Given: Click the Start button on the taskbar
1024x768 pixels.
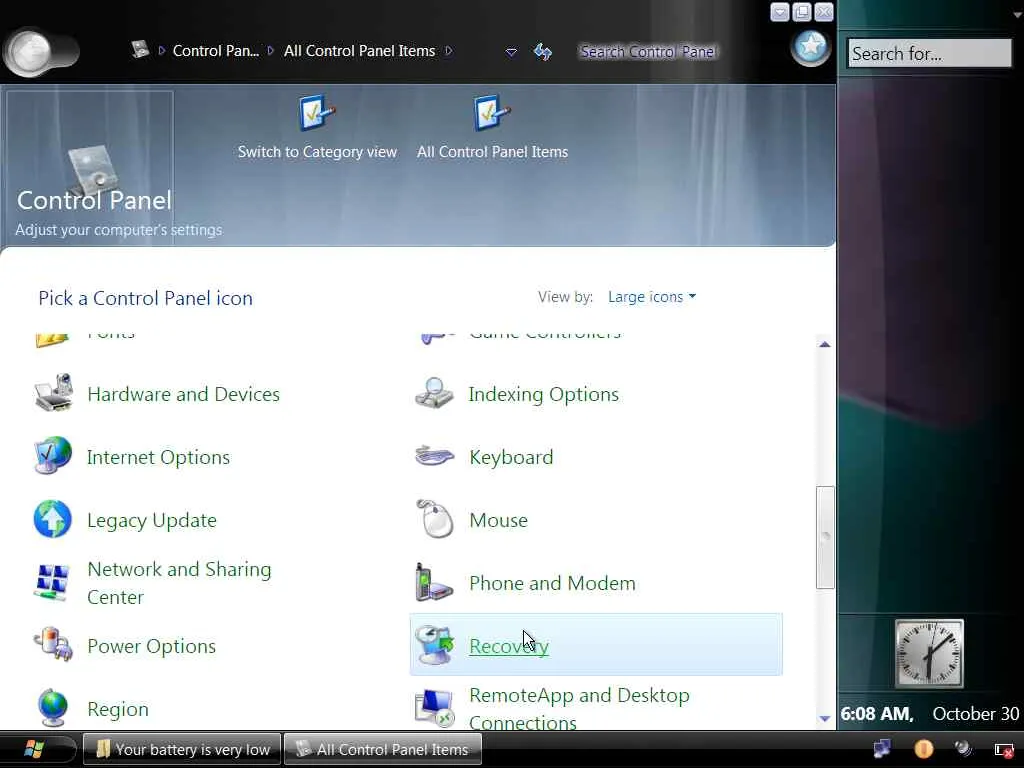Looking at the screenshot, I should 34,749.
